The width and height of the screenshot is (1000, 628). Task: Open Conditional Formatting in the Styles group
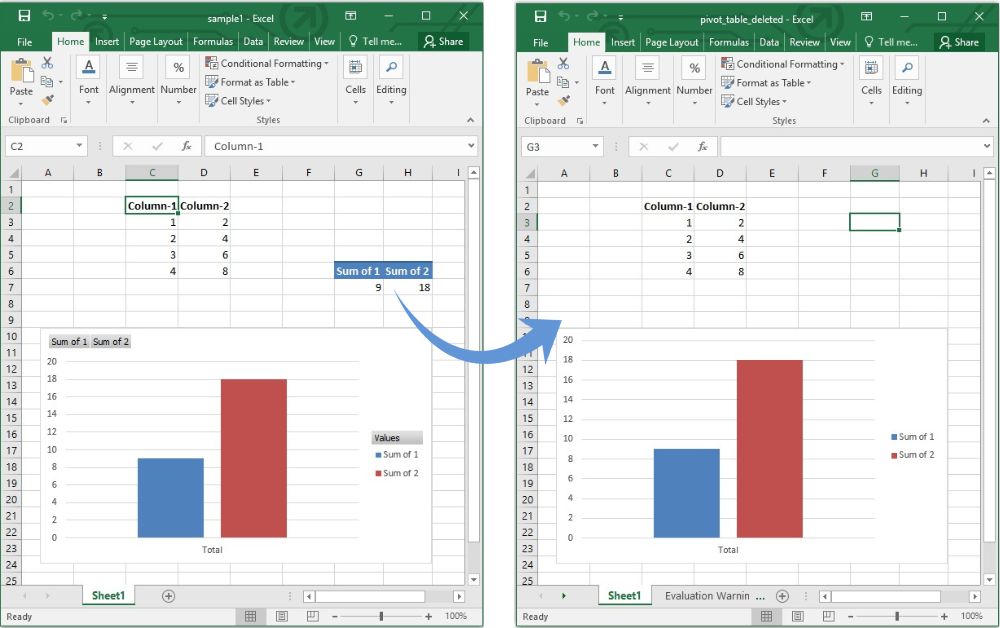pos(267,62)
